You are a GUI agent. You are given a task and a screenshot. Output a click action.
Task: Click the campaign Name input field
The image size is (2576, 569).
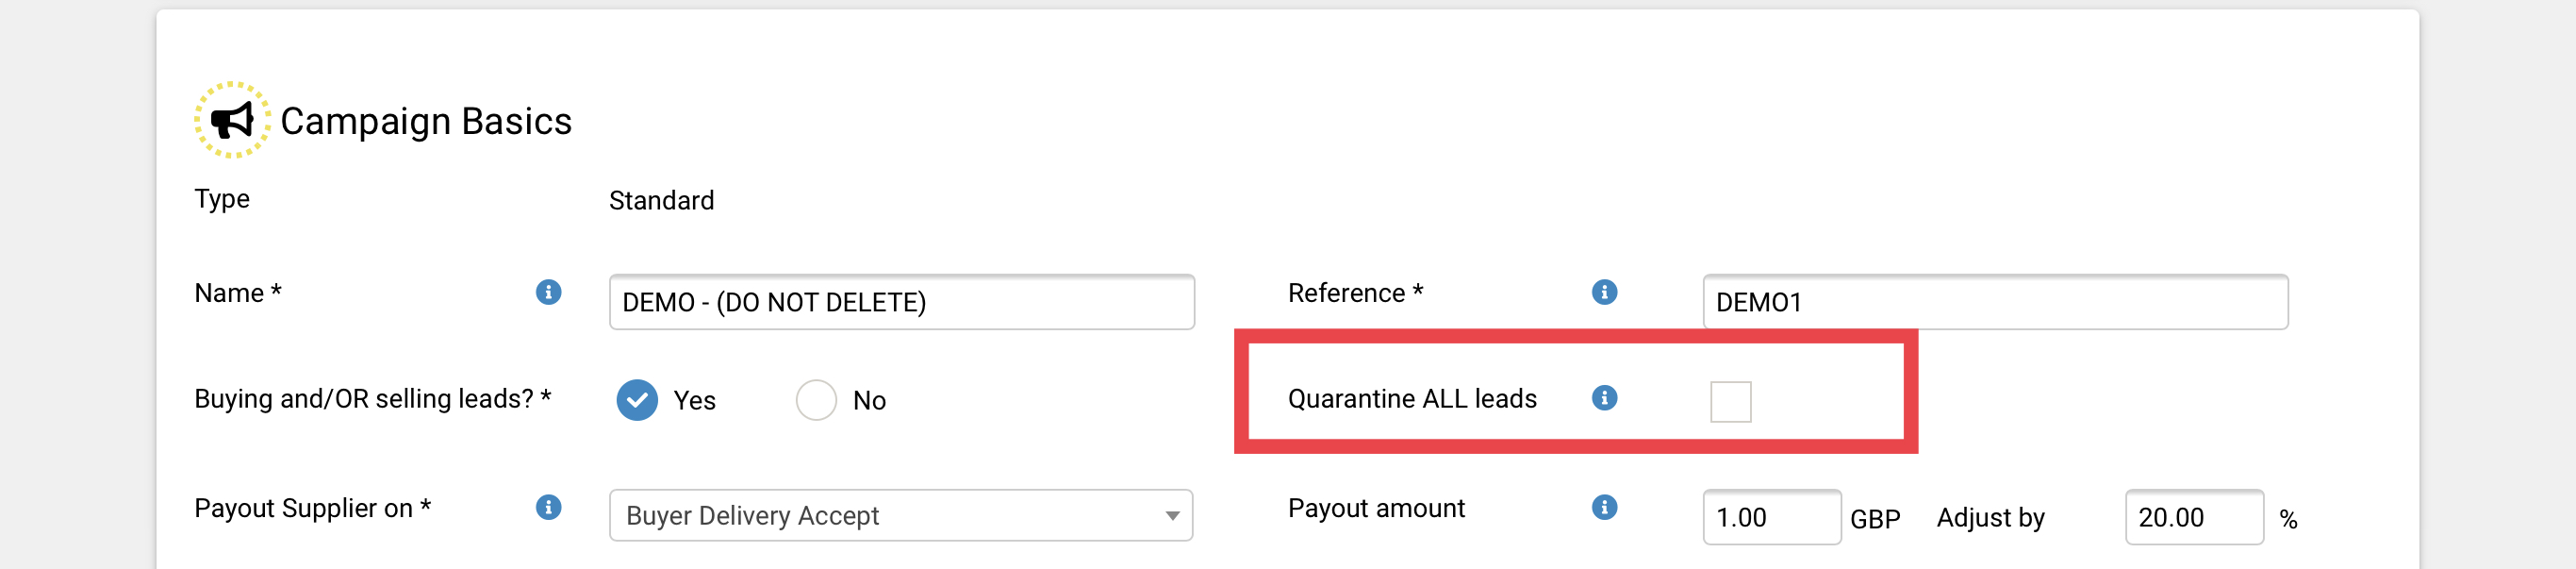(901, 302)
